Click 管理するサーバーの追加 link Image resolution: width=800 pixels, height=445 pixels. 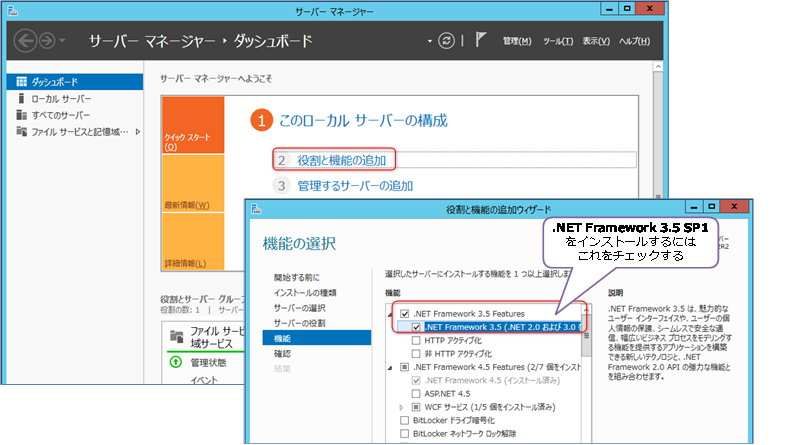pyautogui.click(x=355, y=186)
